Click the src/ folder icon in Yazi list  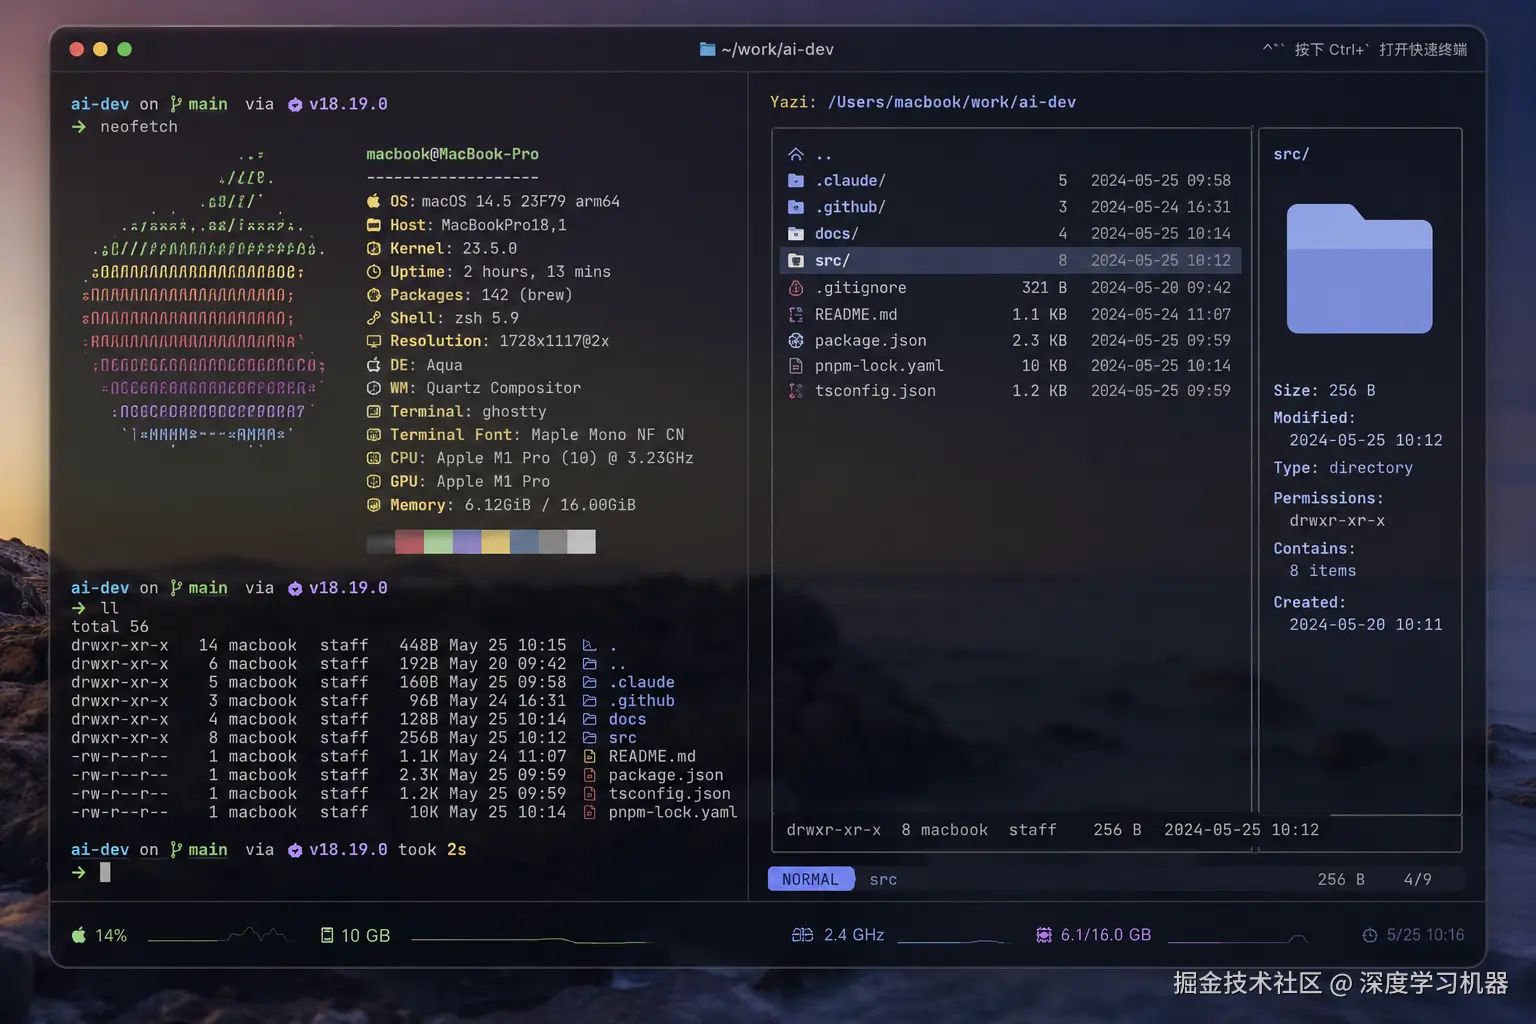796,261
